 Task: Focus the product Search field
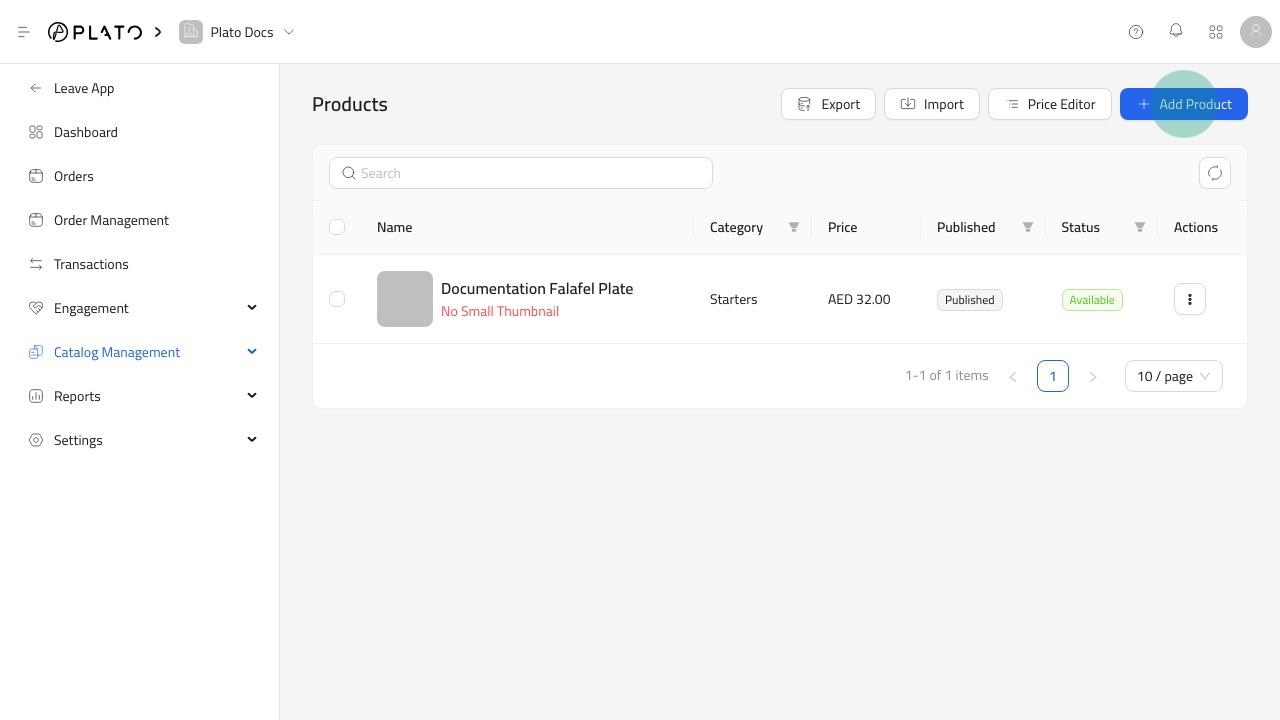pos(521,173)
